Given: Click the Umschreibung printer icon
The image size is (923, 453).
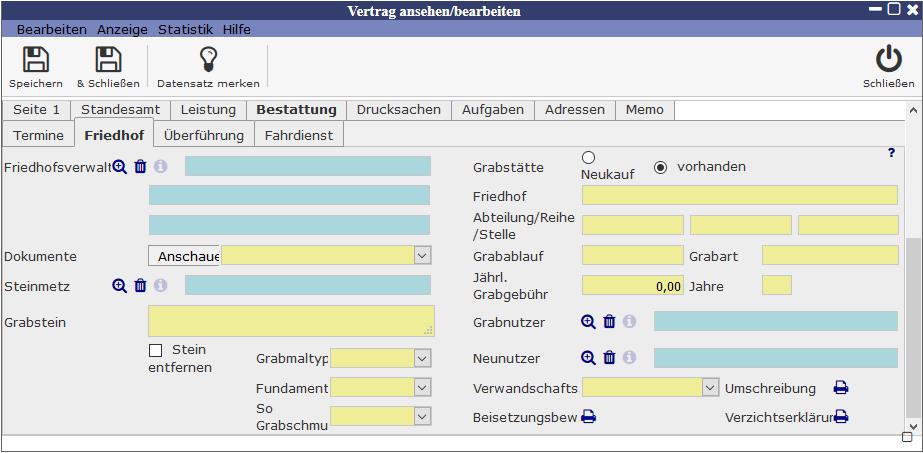Looking at the screenshot, I should pos(841,388).
